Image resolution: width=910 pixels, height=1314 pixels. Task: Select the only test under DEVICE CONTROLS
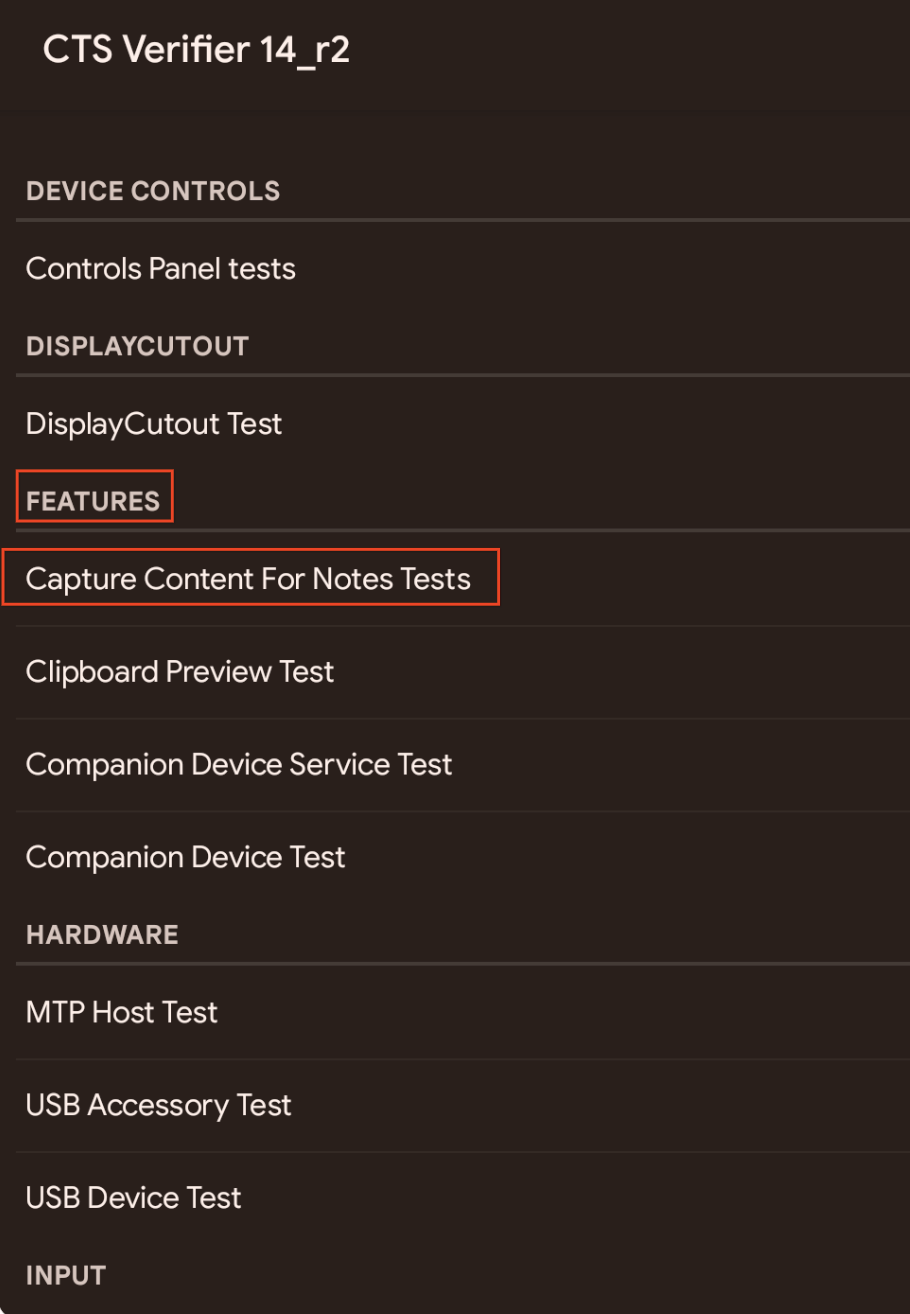coord(160,268)
